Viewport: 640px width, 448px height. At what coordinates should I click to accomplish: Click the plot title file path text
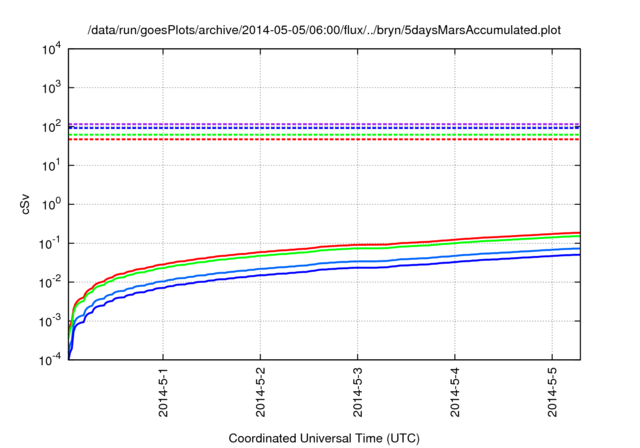pyautogui.click(x=324, y=31)
